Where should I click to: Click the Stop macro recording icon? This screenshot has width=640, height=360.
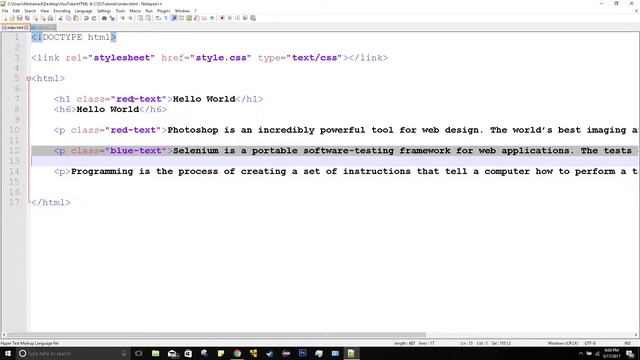(230, 18)
